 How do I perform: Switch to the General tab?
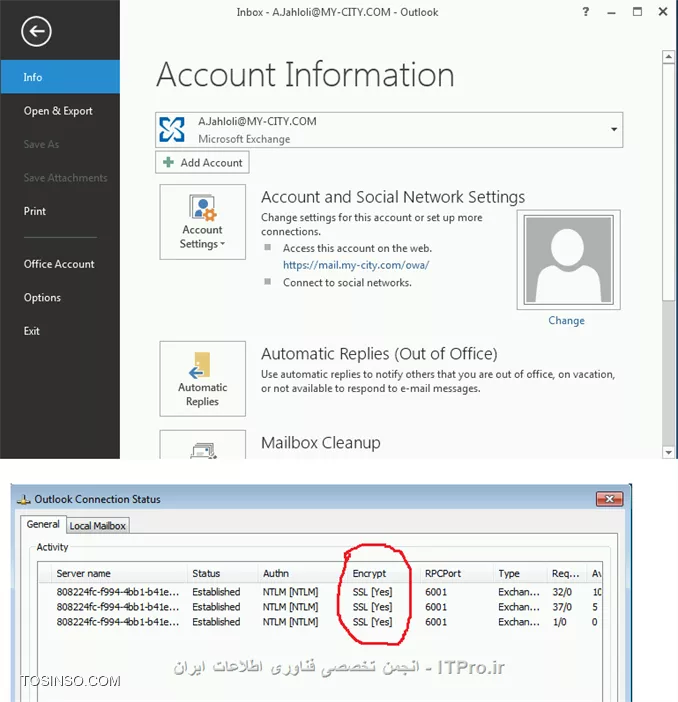(43, 524)
